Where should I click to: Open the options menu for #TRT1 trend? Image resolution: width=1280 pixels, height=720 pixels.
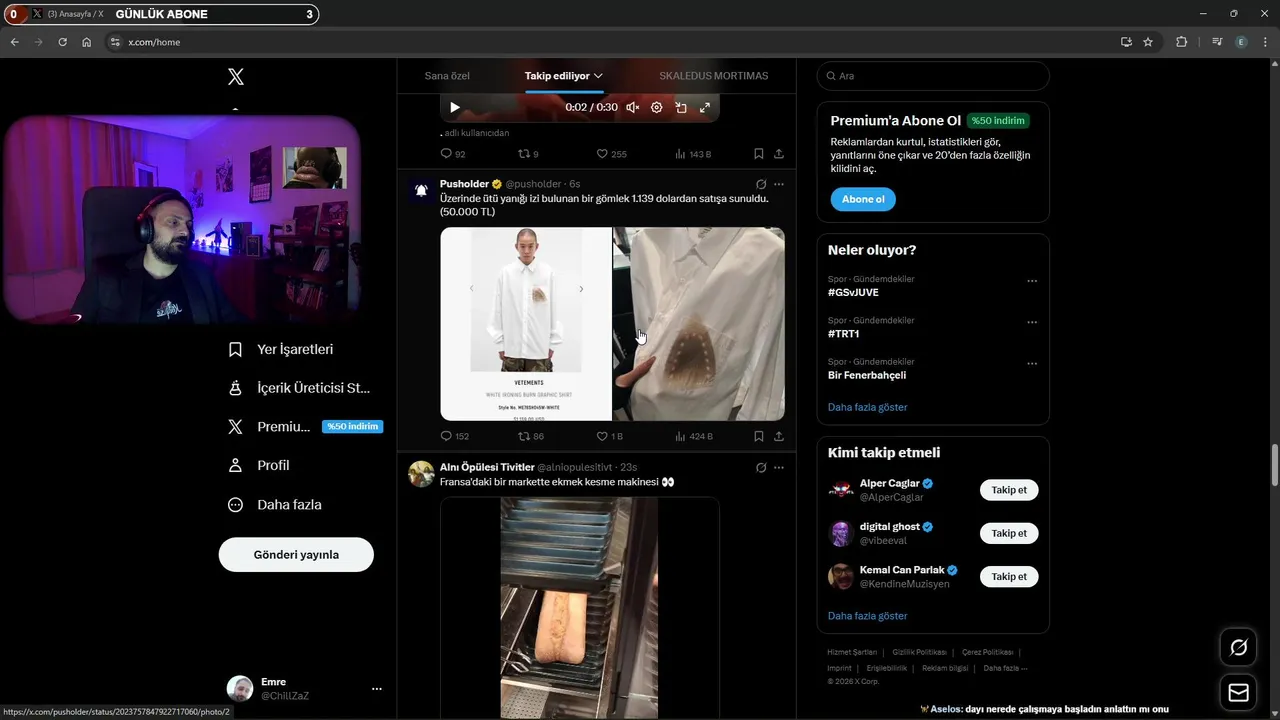[1032, 322]
